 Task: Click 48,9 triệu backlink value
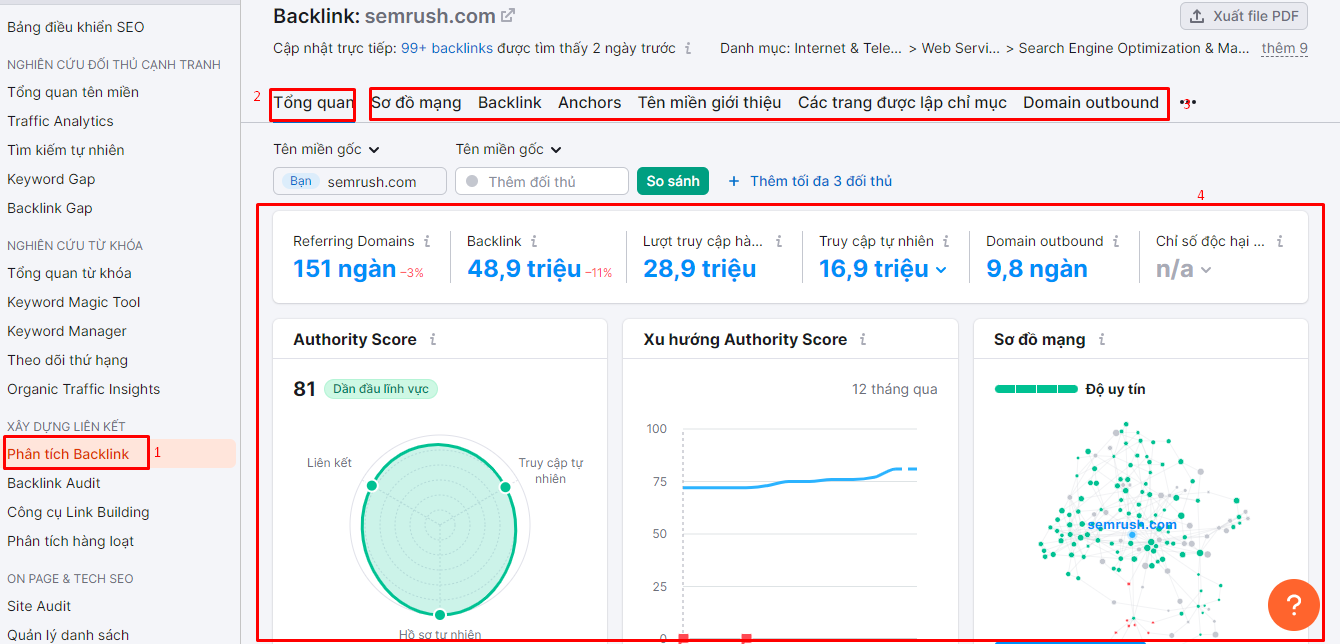524,269
